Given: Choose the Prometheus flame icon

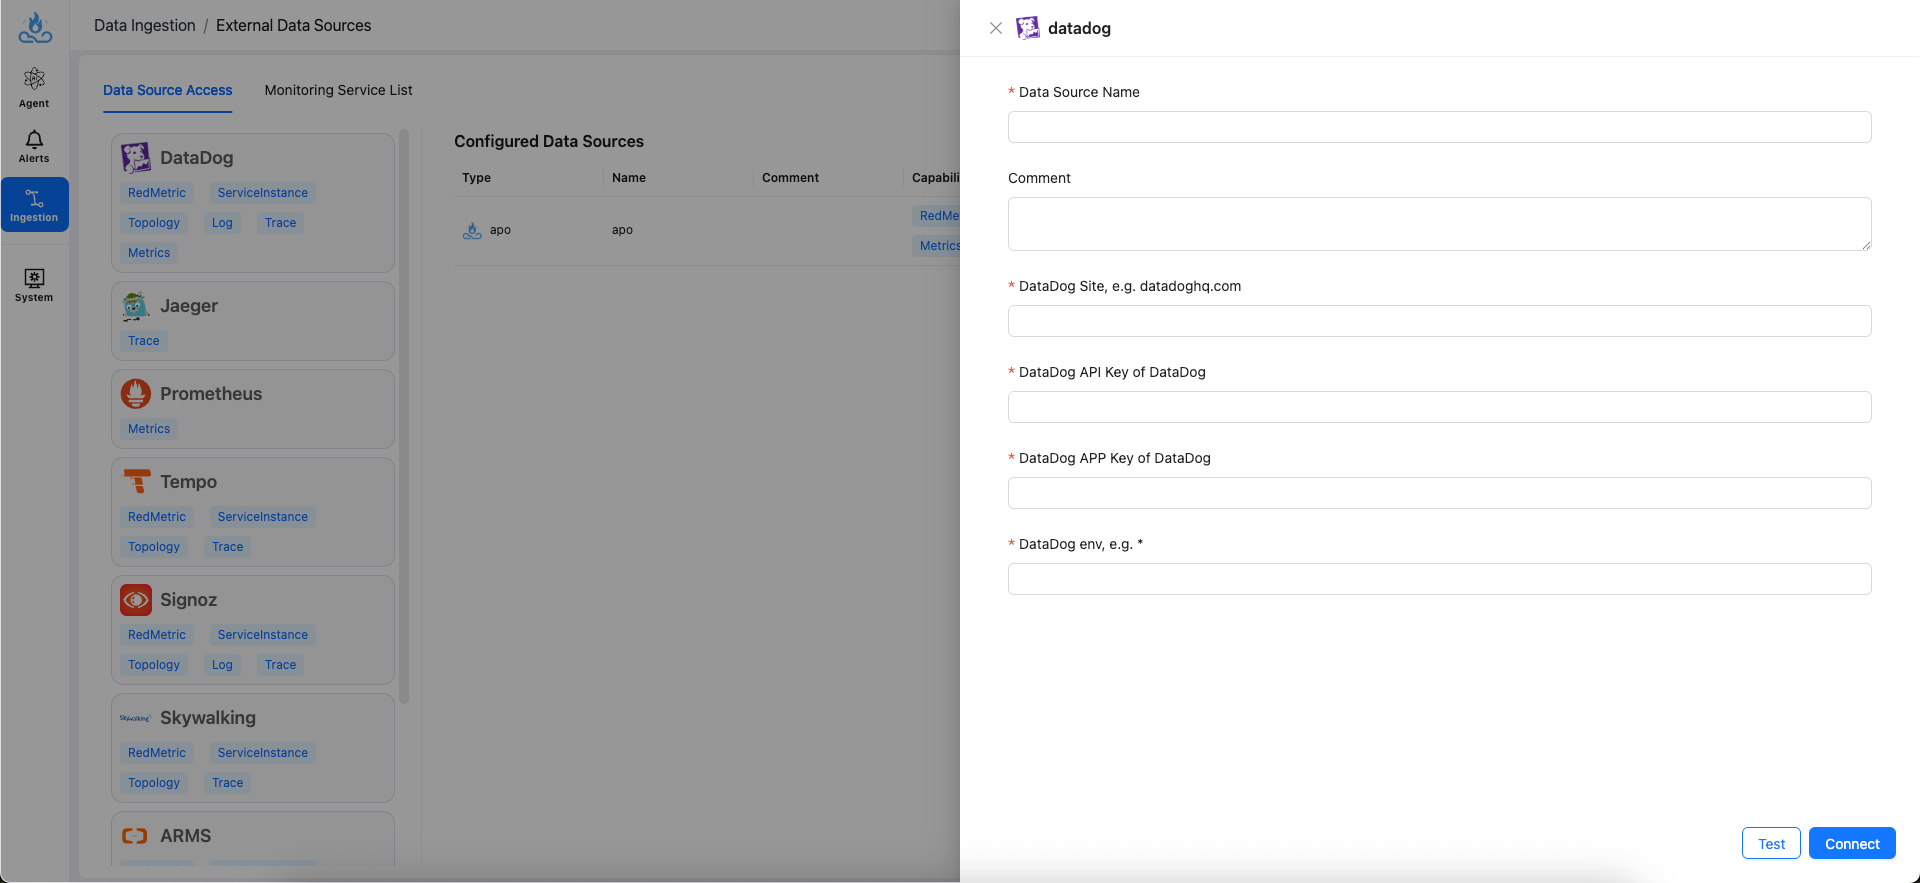Looking at the screenshot, I should (136, 394).
